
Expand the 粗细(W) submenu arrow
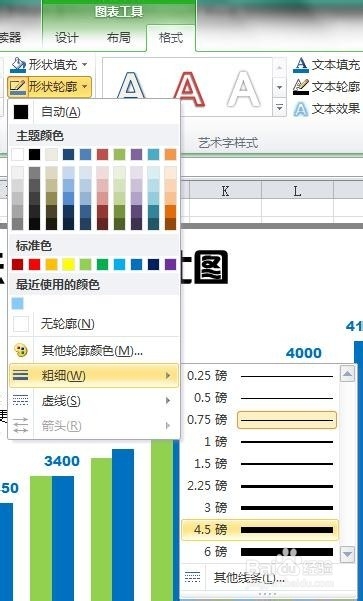(168, 375)
